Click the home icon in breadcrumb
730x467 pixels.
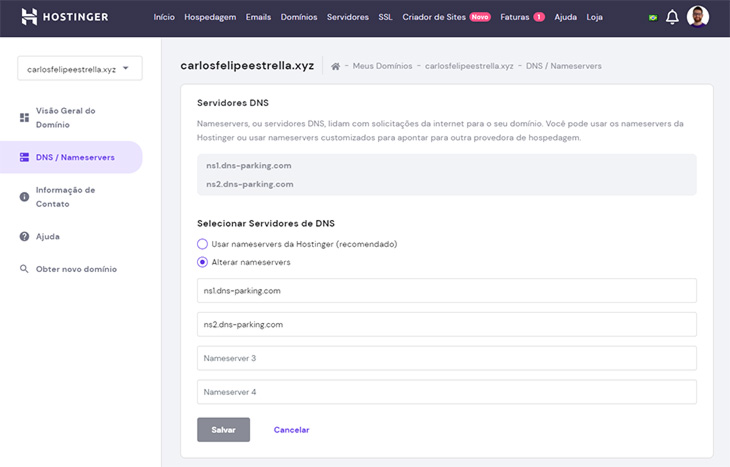click(x=336, y=66)
